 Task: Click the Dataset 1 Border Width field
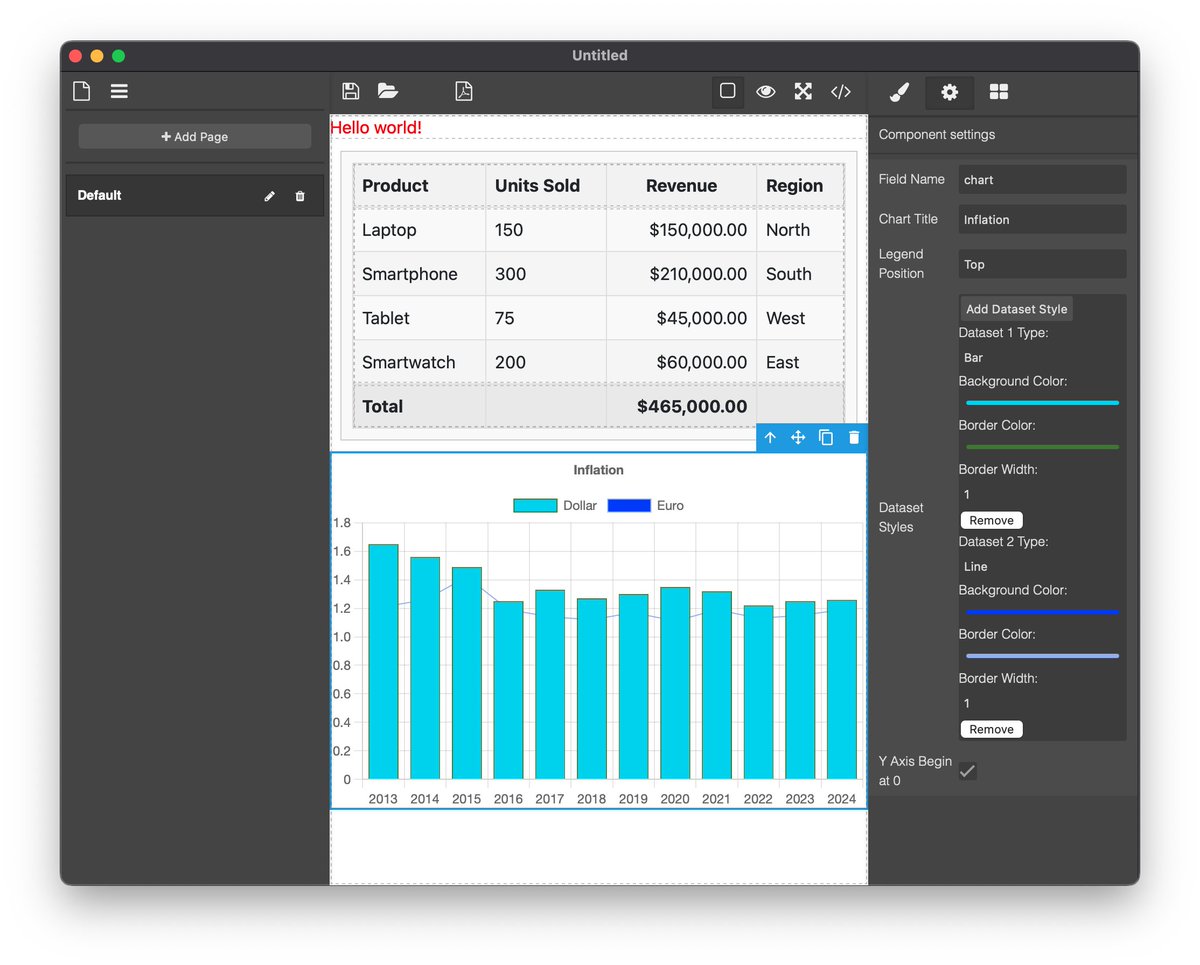point(1042,494)
